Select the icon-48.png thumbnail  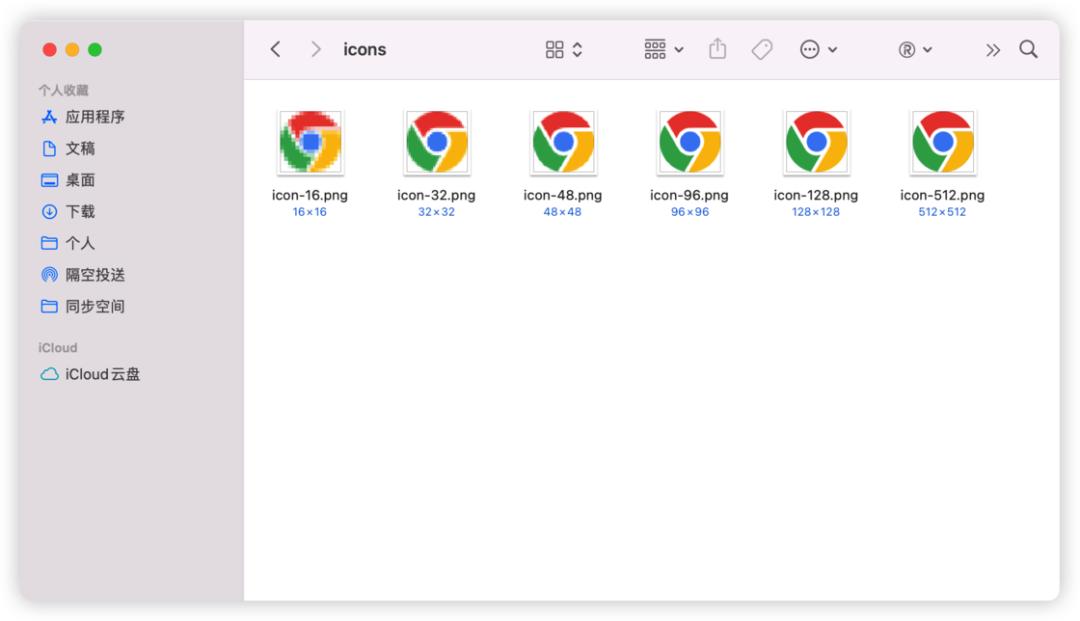coord(563,142)
